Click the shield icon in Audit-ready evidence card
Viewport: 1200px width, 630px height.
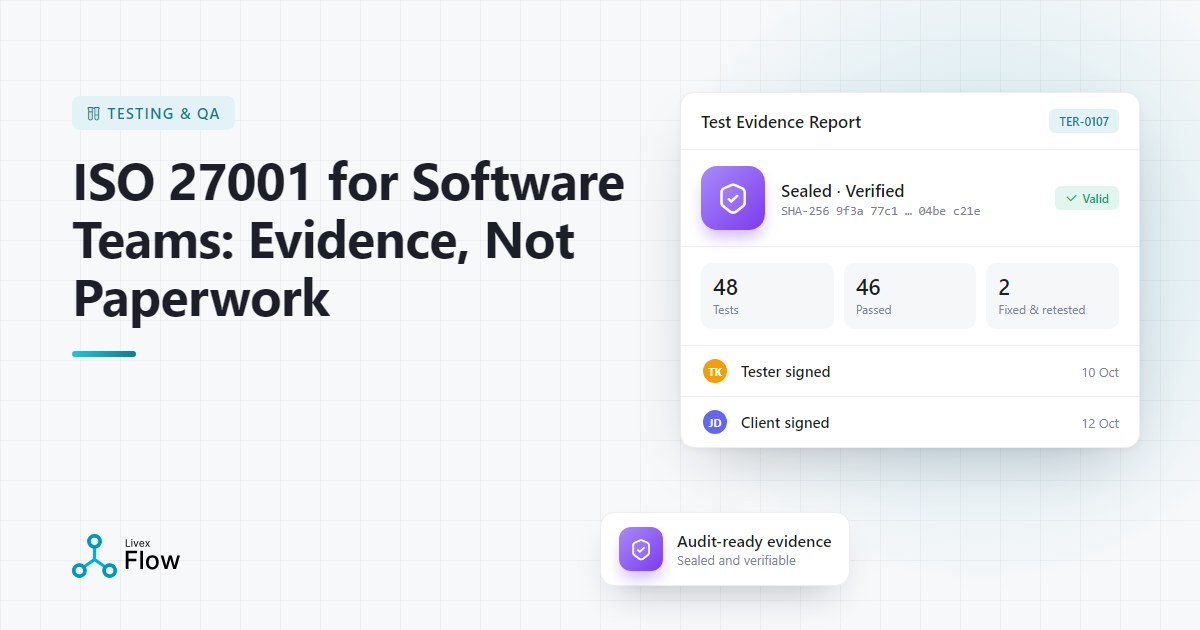[641, 549]
